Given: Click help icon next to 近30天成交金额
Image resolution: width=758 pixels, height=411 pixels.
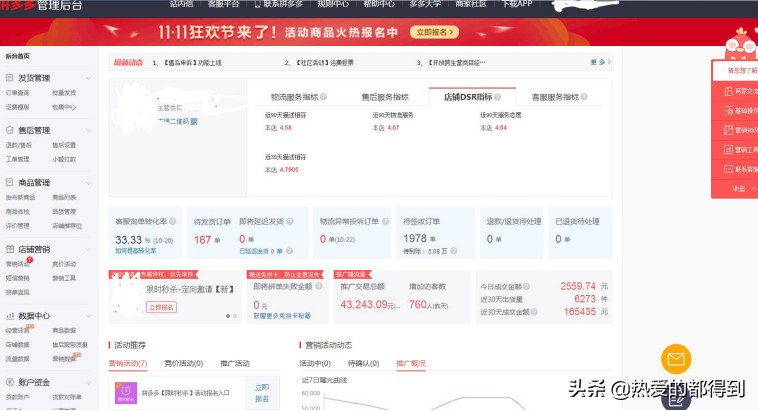Looking at the screenshot, I should coord(534,312).
